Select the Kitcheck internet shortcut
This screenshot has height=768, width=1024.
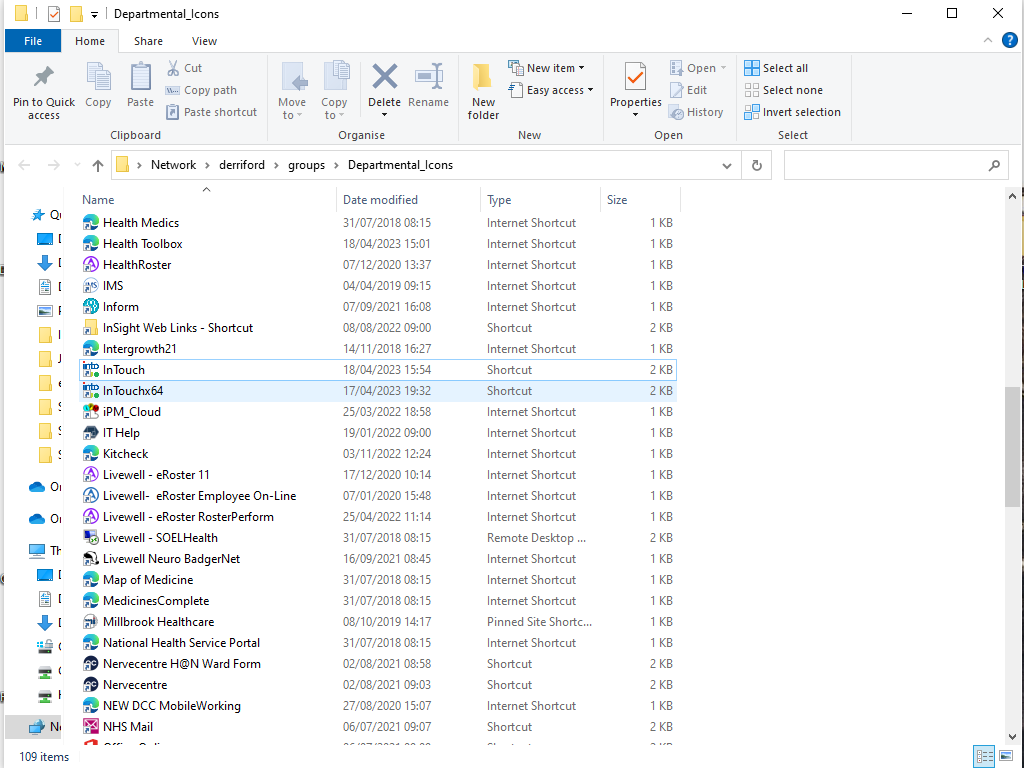(x=377, y=454)
